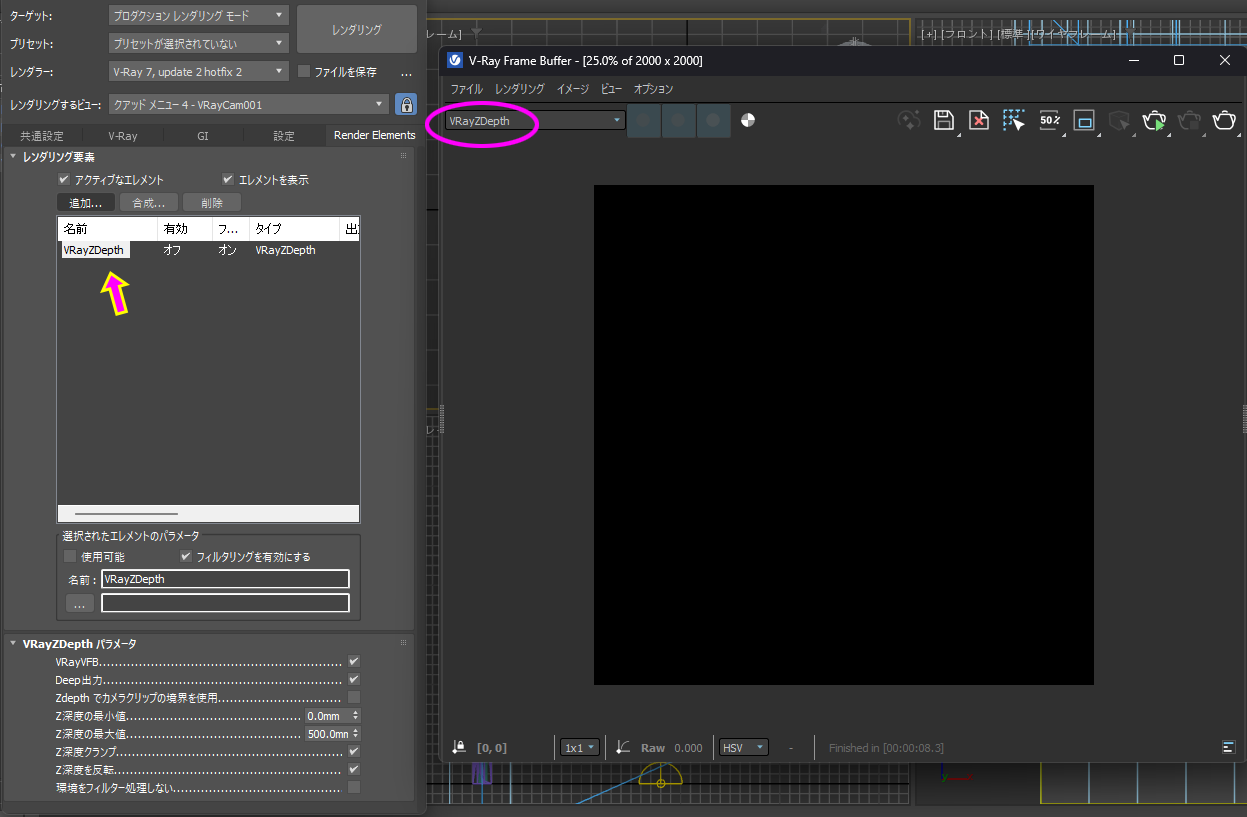The height and width of the screenshot is (817, 1247).
Task: Switch to the GI tab
Action: tap(203, 136)
